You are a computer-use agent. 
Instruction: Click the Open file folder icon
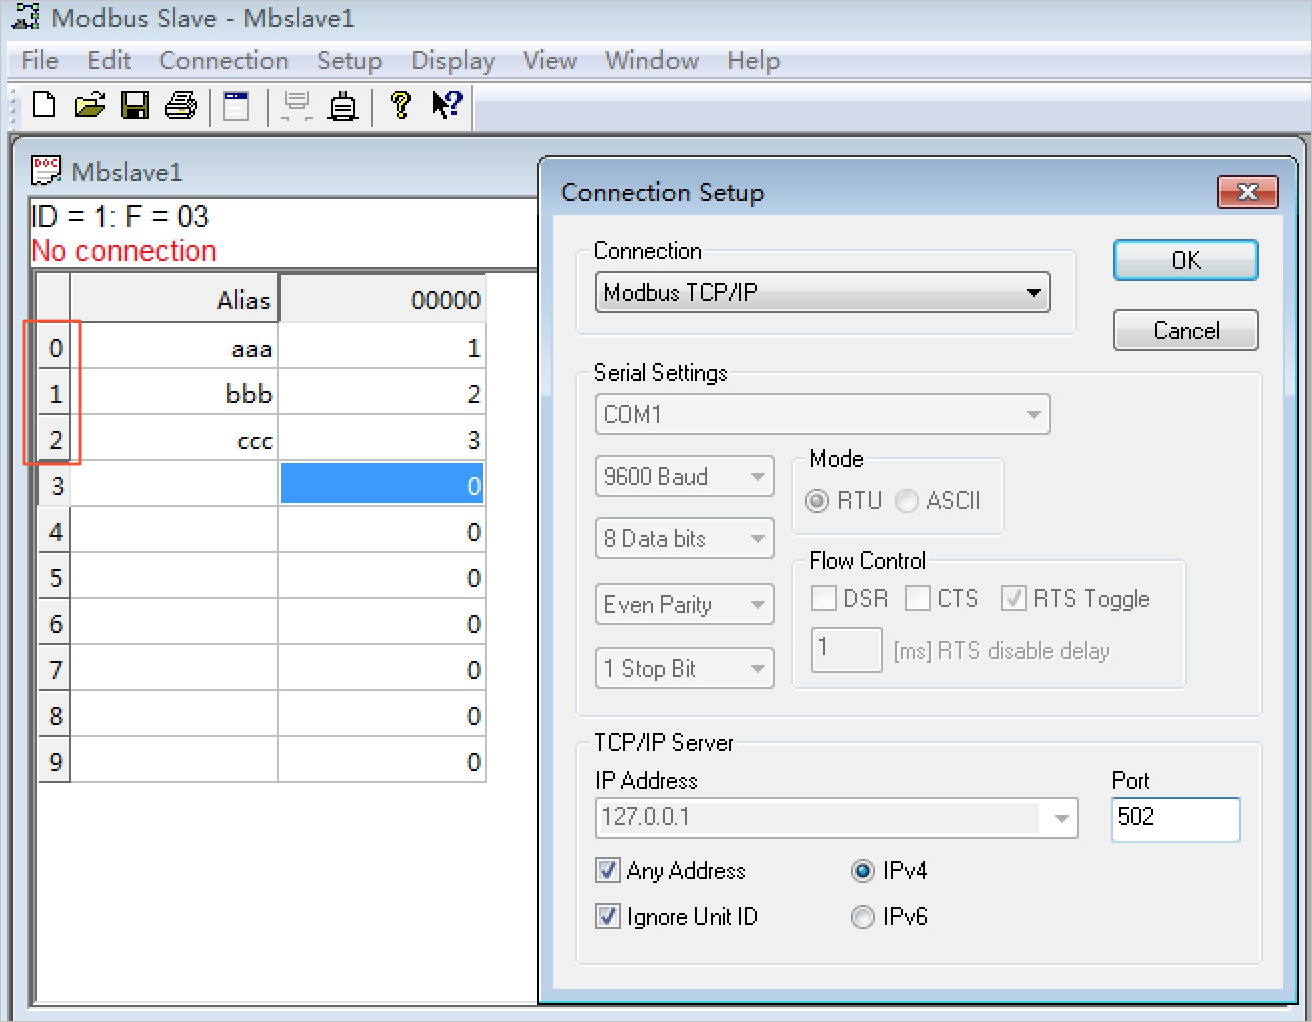pyautogui.click(x=89, y=104)
